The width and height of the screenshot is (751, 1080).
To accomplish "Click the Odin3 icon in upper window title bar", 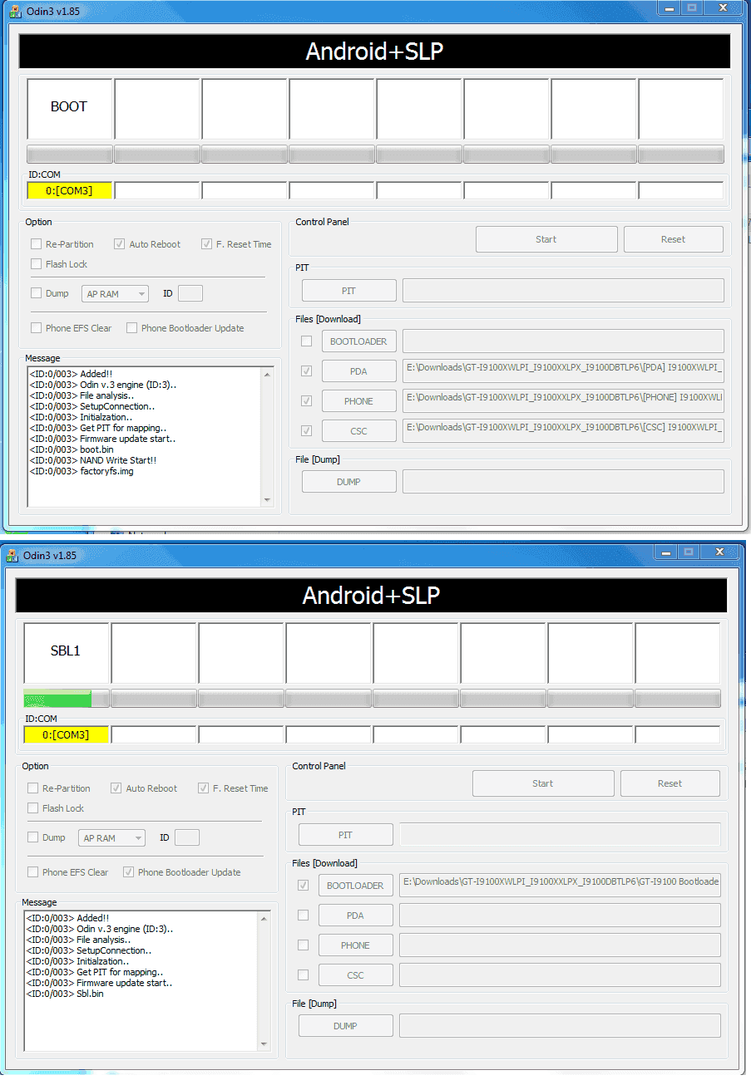I will pyautogui.click(x=14, y=11).
